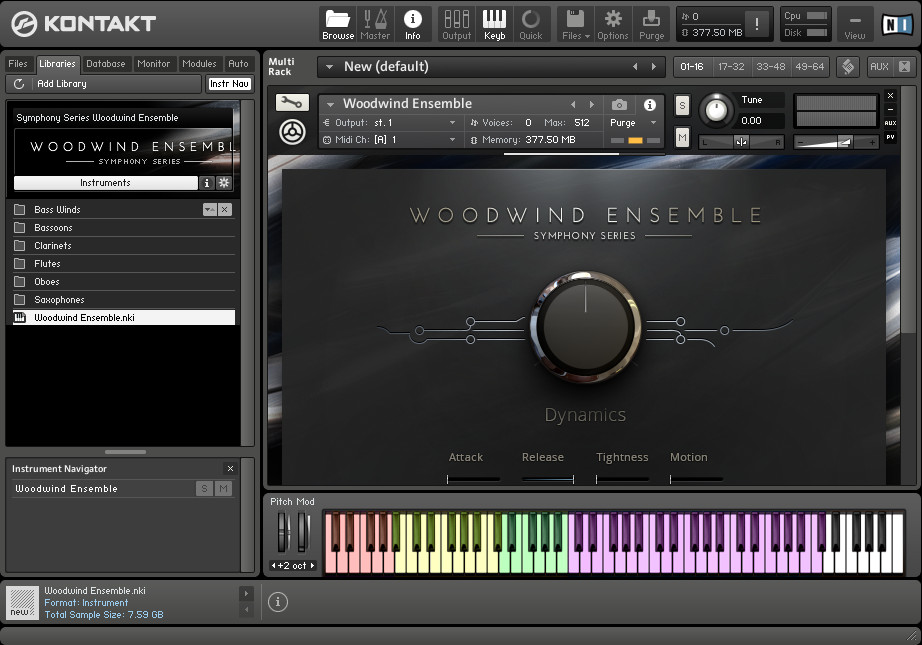This screenshot has width=922, height=645.
Task: Switch to the Monitor tab
Action: [x=153, y=64]
